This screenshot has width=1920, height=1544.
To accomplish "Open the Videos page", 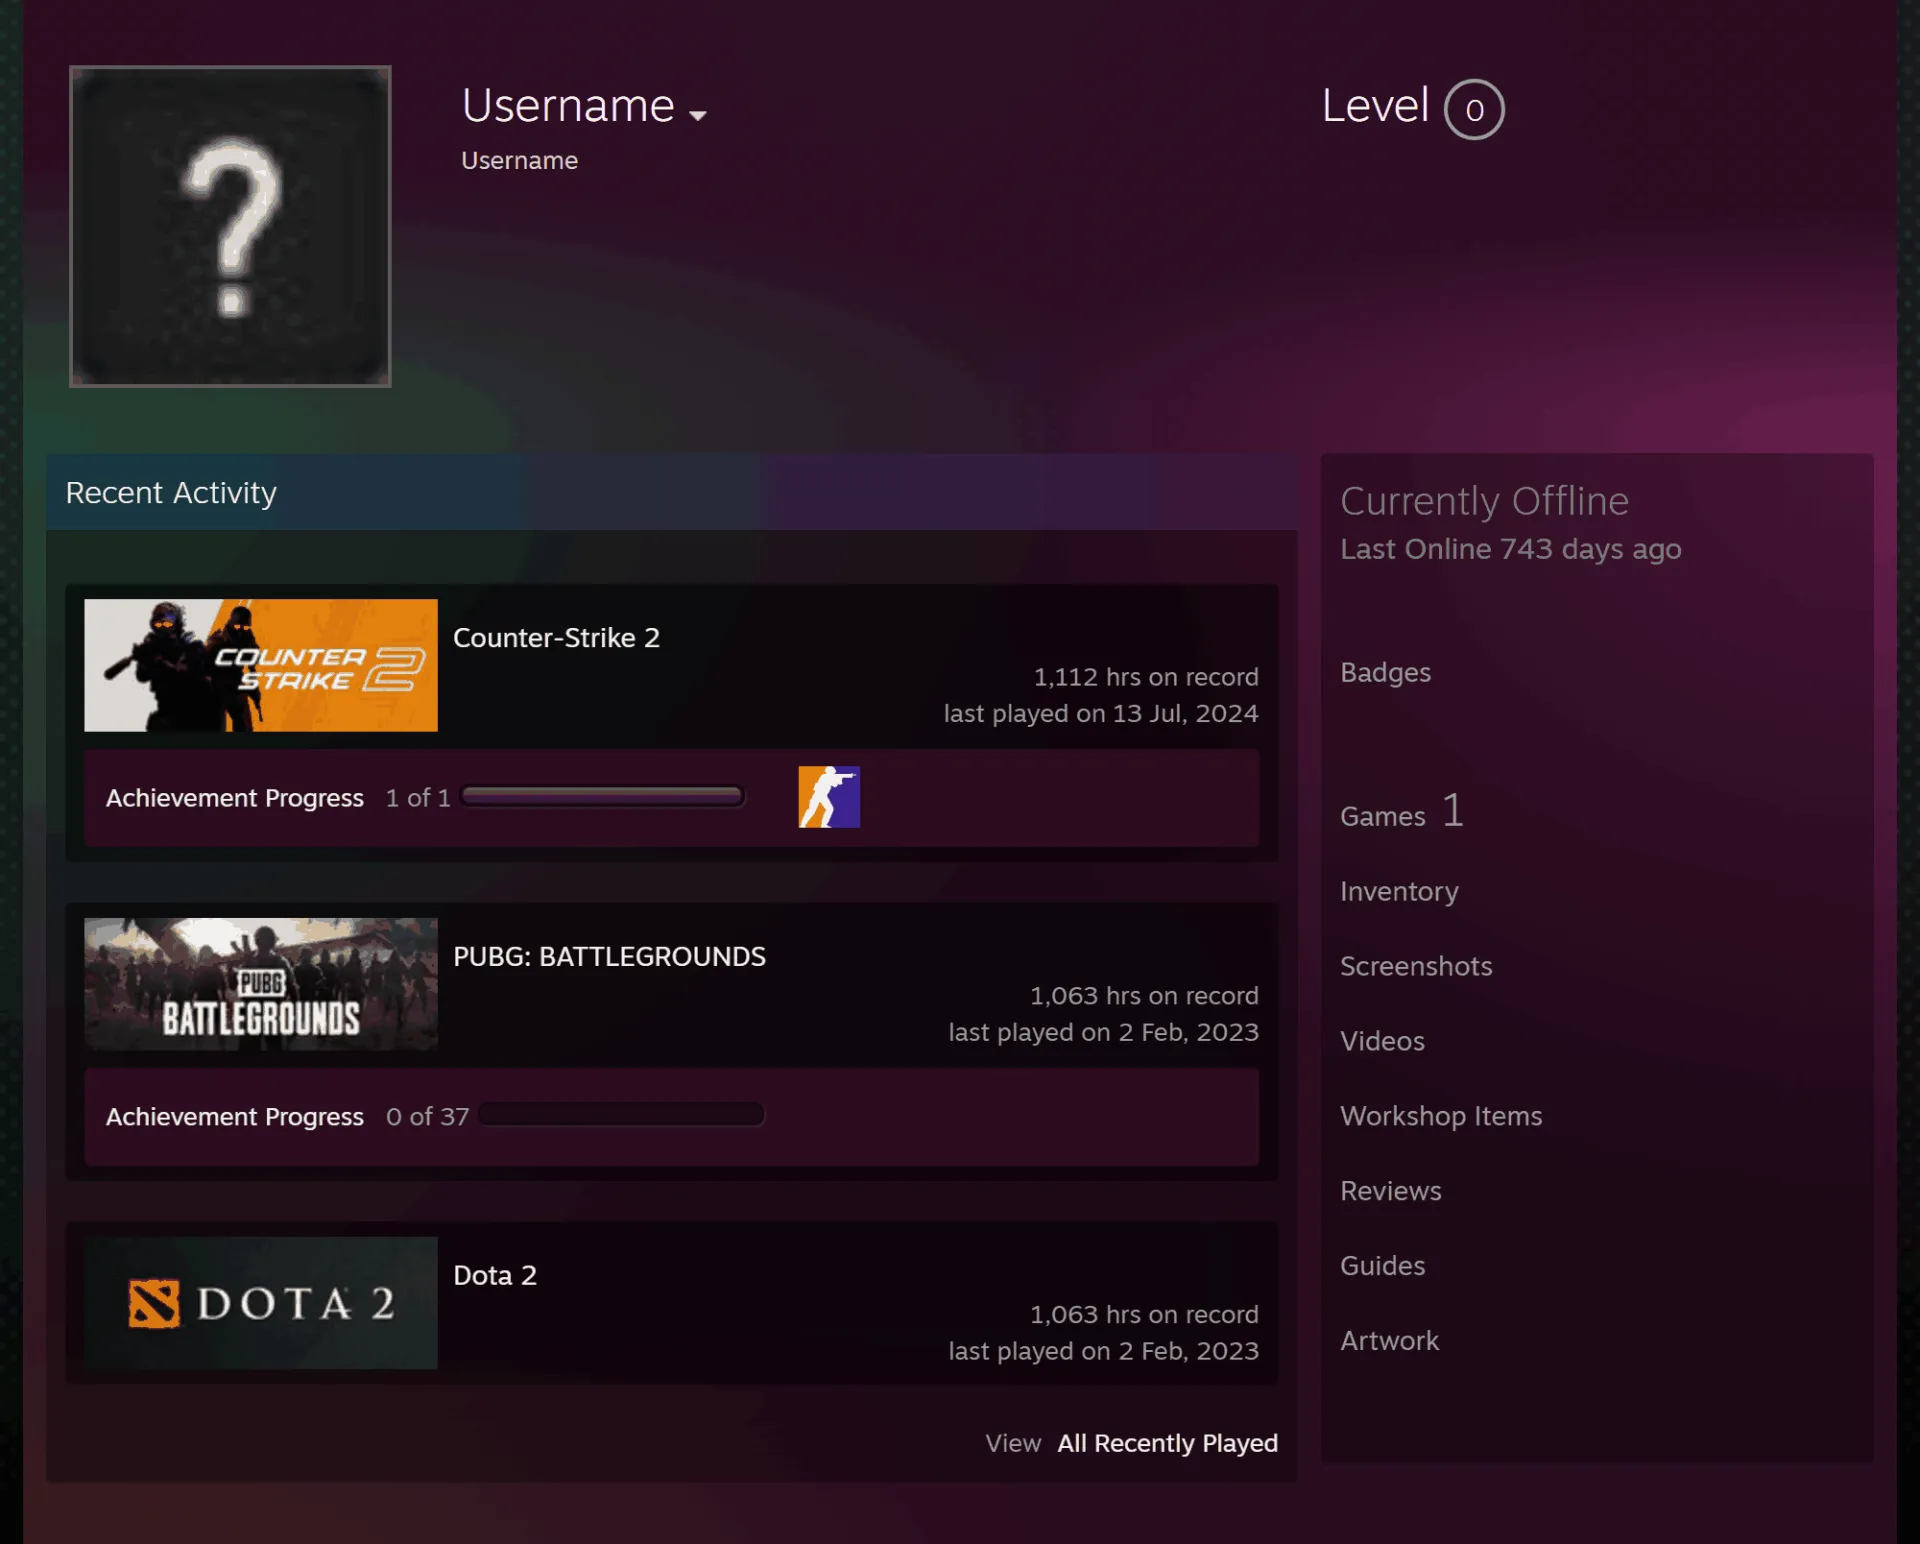I will coord(1382,1041).
